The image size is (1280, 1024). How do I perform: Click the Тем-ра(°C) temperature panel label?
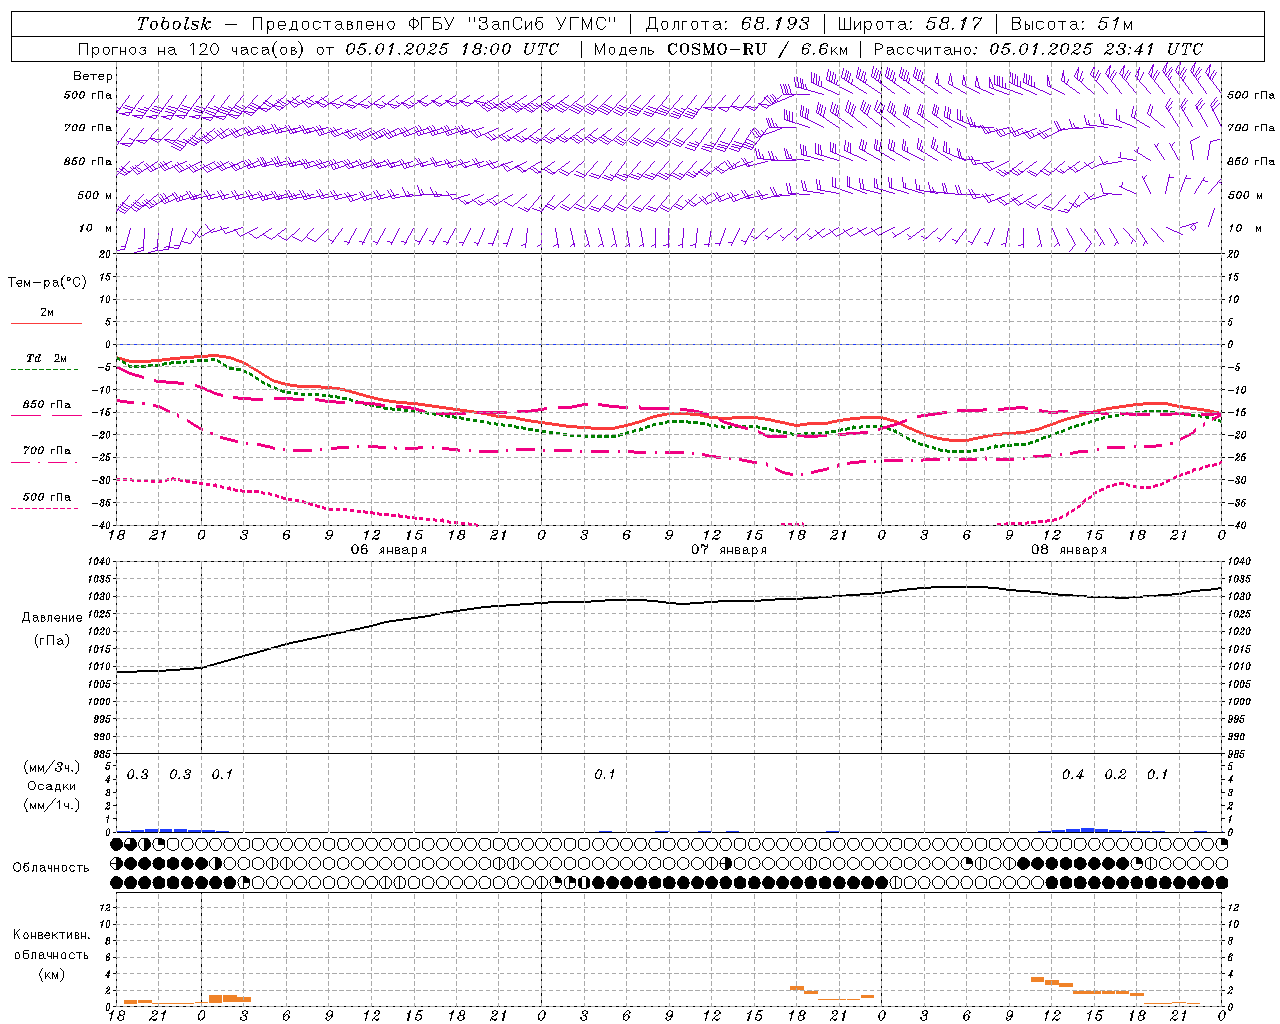pos(47,283)
